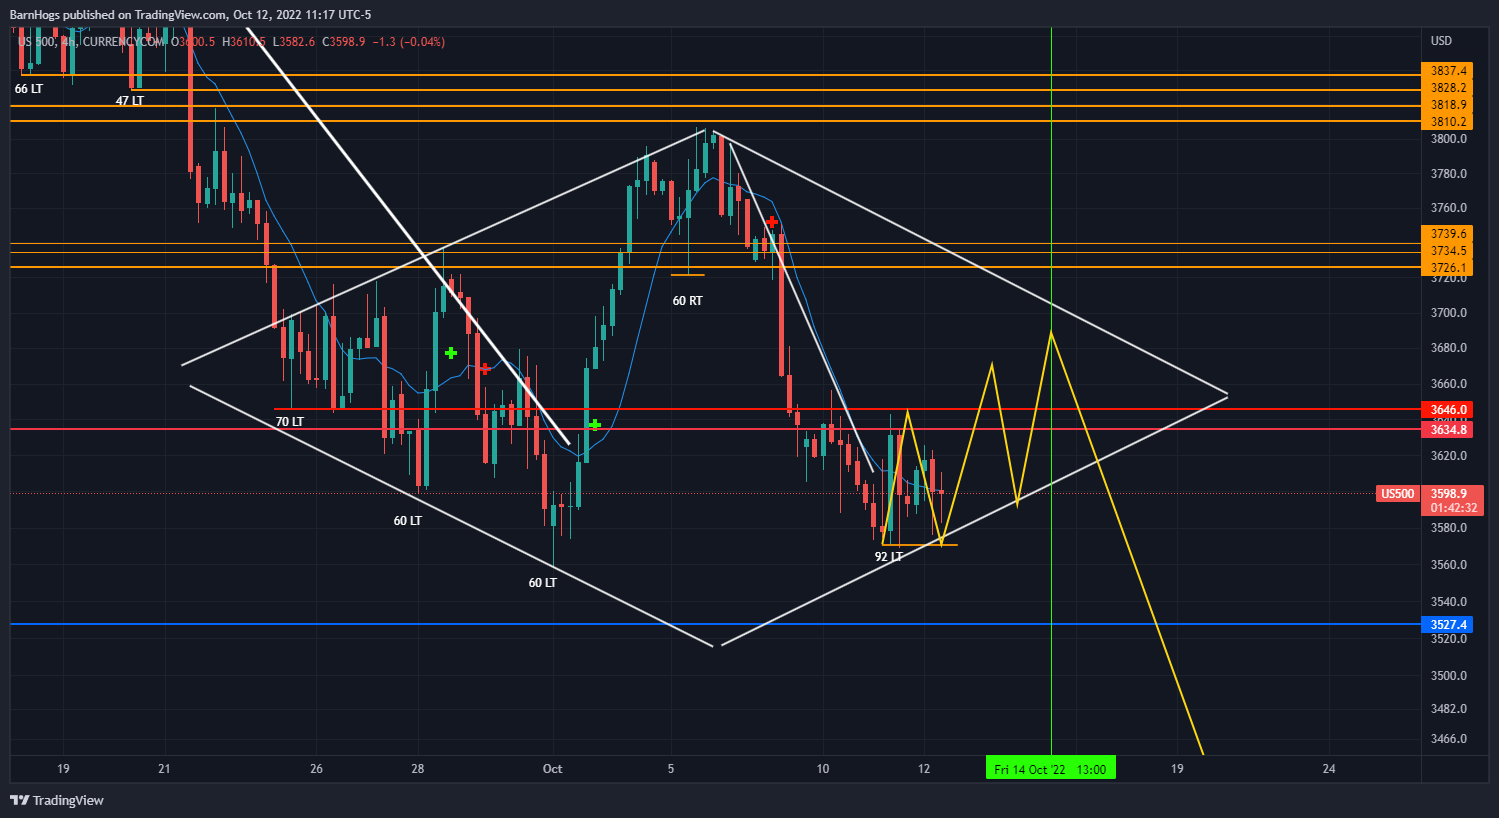Click date label 21 on time axis
Image resolution: width=1499 pixels, height=818 pixels.
[x=164, y=769]
